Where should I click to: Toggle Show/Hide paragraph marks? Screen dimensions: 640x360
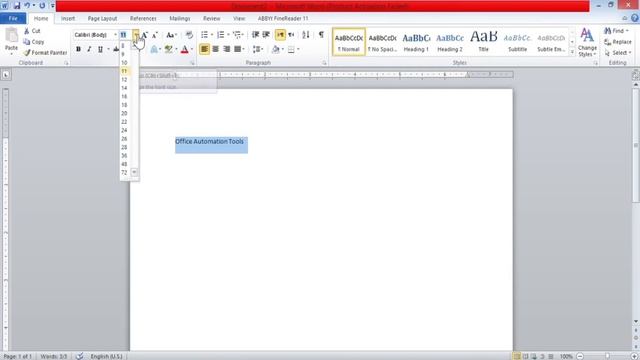[x=322, y=35]
